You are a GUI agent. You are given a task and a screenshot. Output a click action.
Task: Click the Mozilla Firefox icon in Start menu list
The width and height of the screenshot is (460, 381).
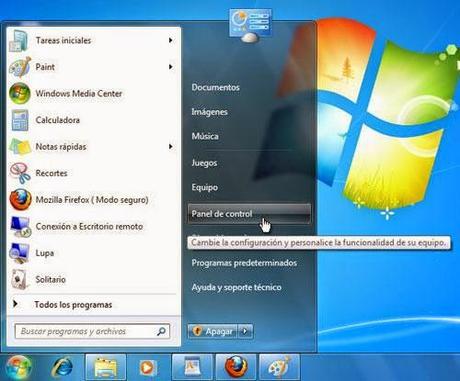click(20, 200)
